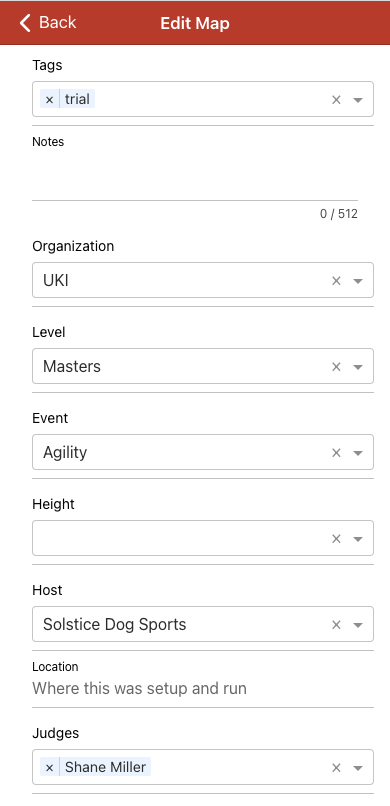Clear all tags with the X icon

[x=336, y=100]
